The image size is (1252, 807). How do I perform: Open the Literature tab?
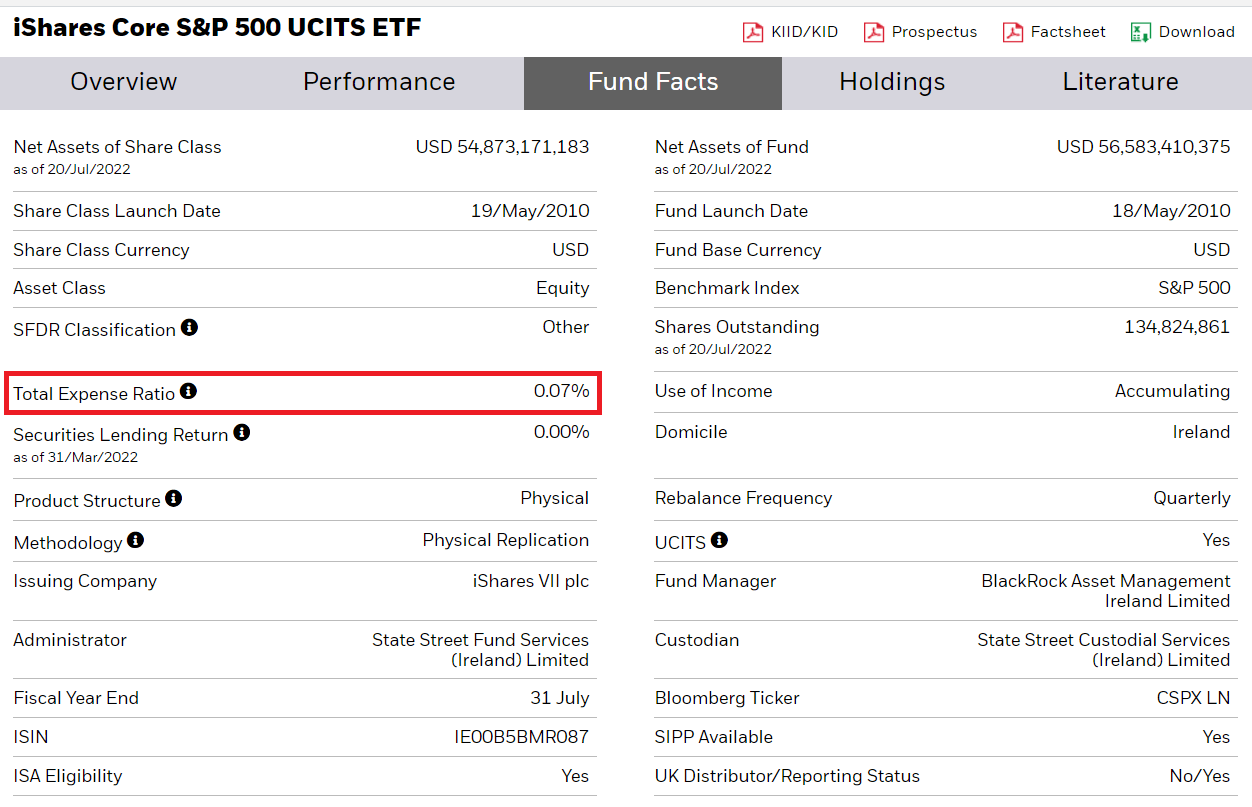click(x=1120, y=82)
